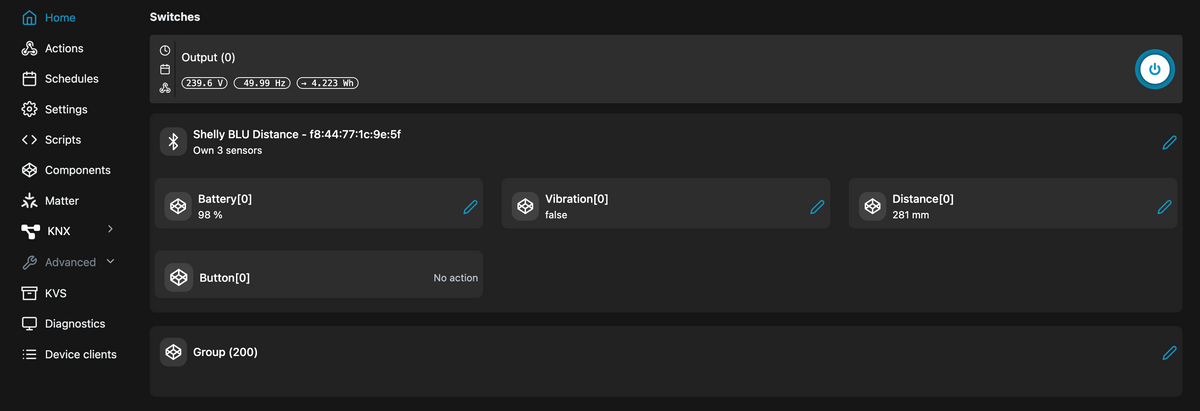Open the Matter settings page
The image size is (1200, 411).
(x=61, y=201)
